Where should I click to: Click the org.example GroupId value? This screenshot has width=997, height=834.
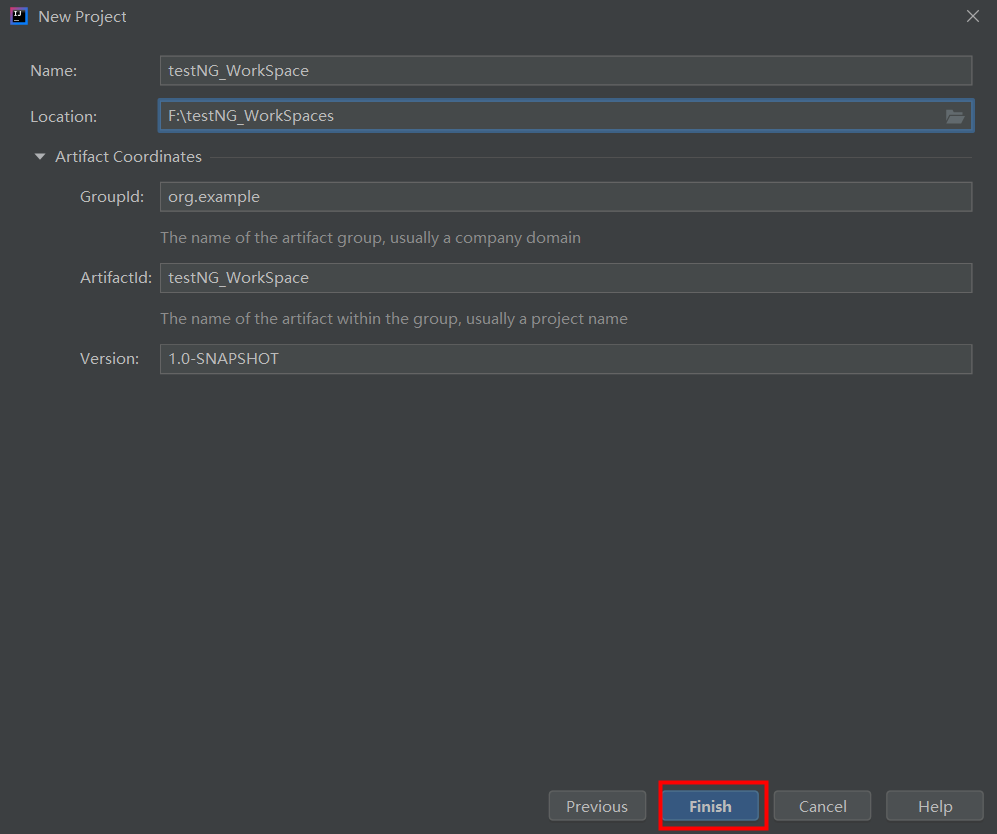pyautogui.click(x=213, y=196)
